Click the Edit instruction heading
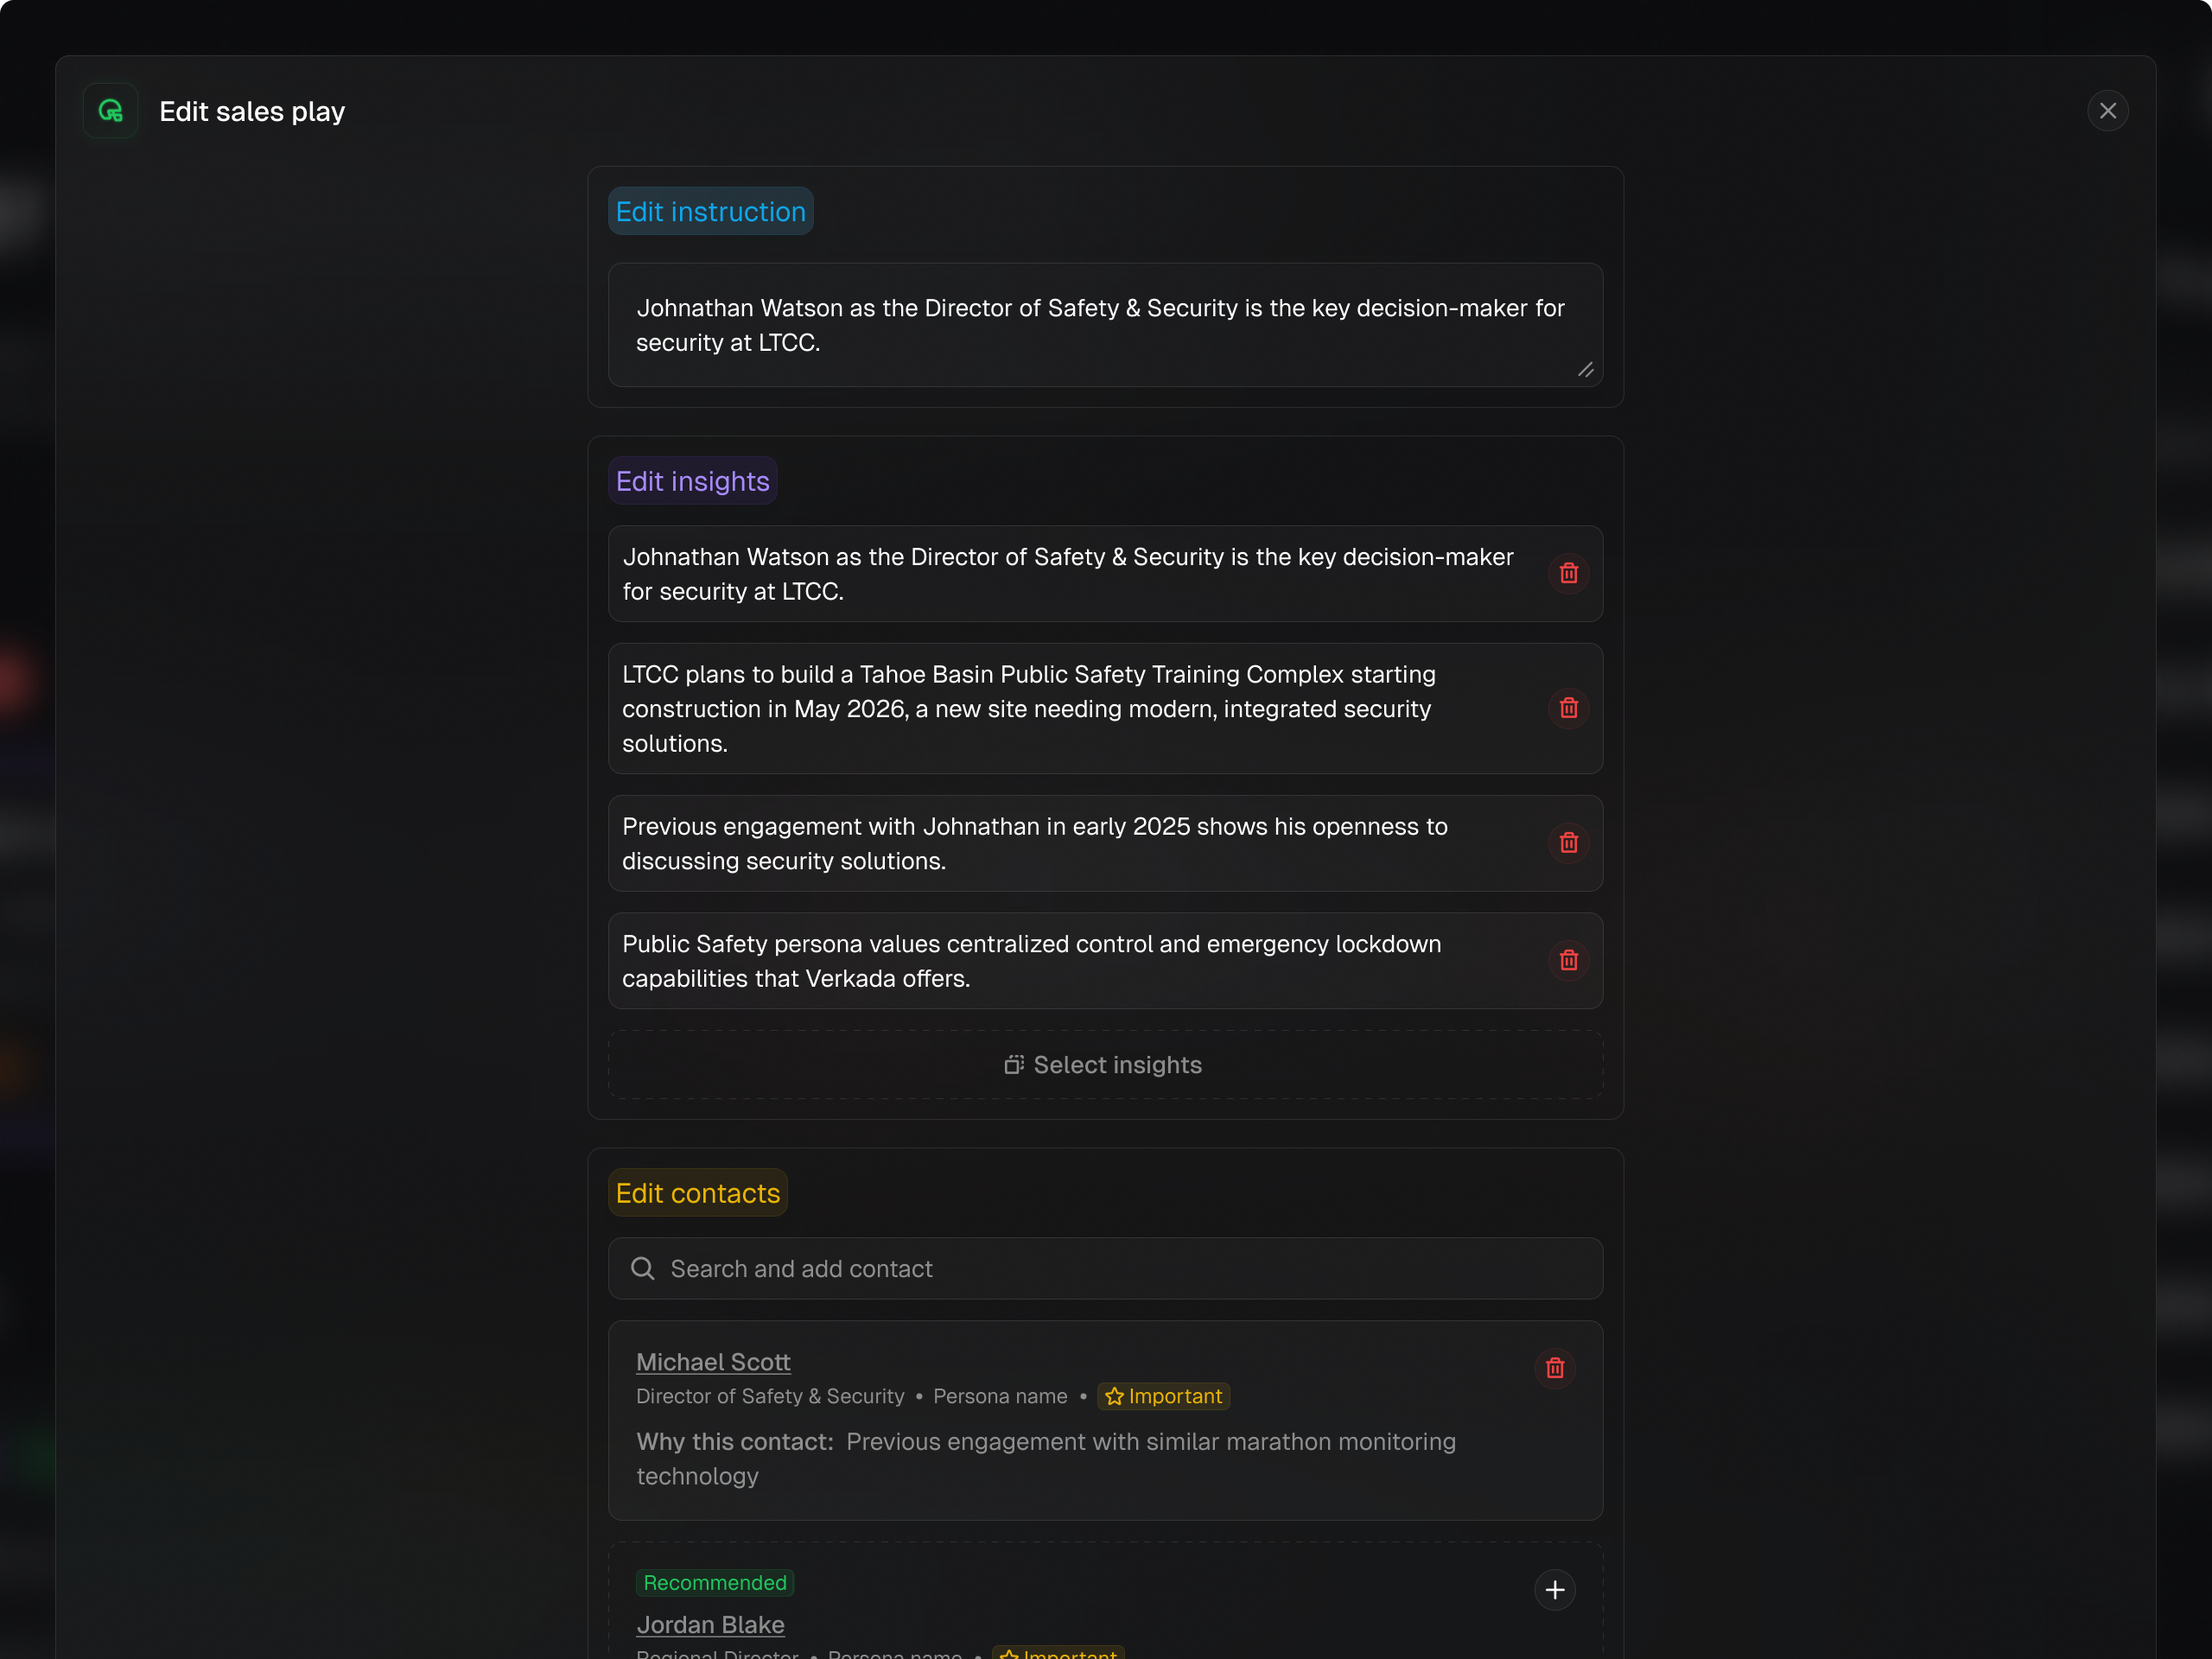 (x=710, y=212)
